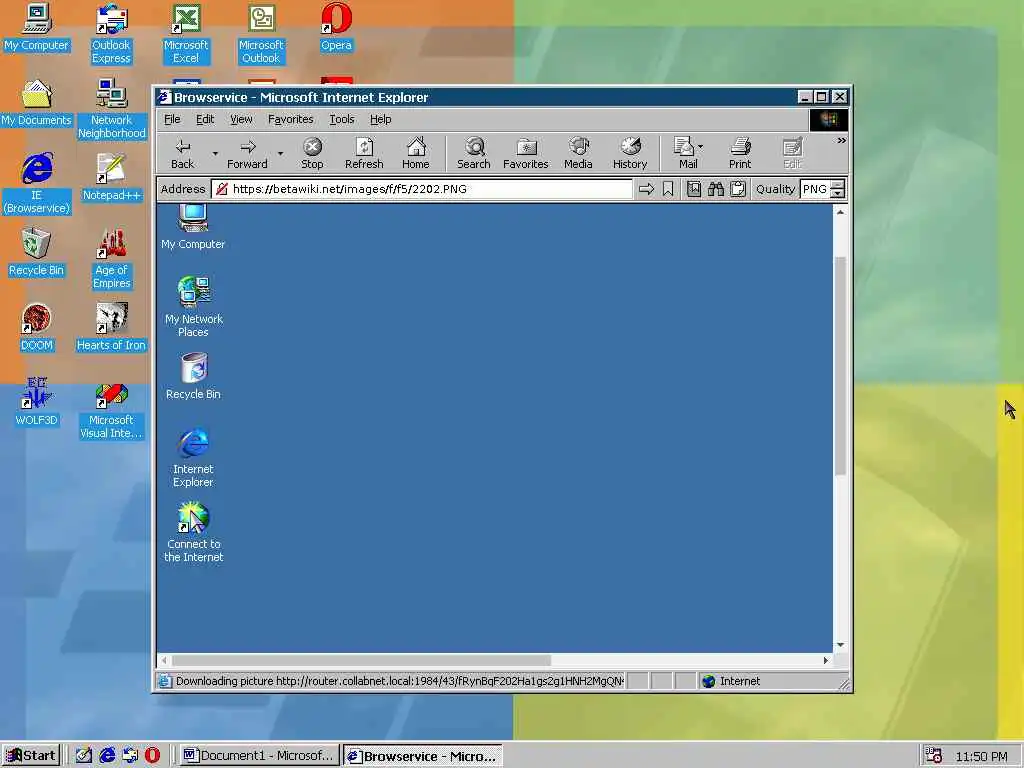
Task: Click the vertical scrollbar down arrow
Action: tap(840, 645)
